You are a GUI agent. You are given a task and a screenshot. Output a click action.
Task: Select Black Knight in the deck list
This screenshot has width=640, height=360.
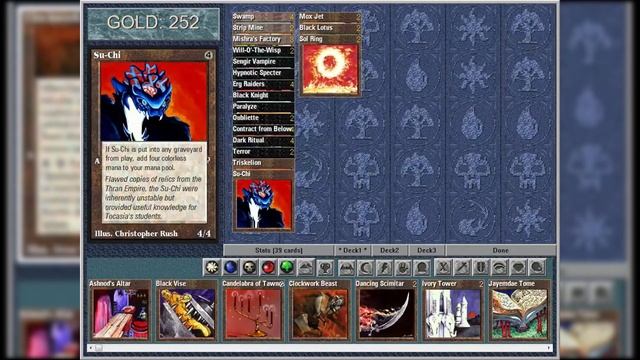tap(263, 95)
